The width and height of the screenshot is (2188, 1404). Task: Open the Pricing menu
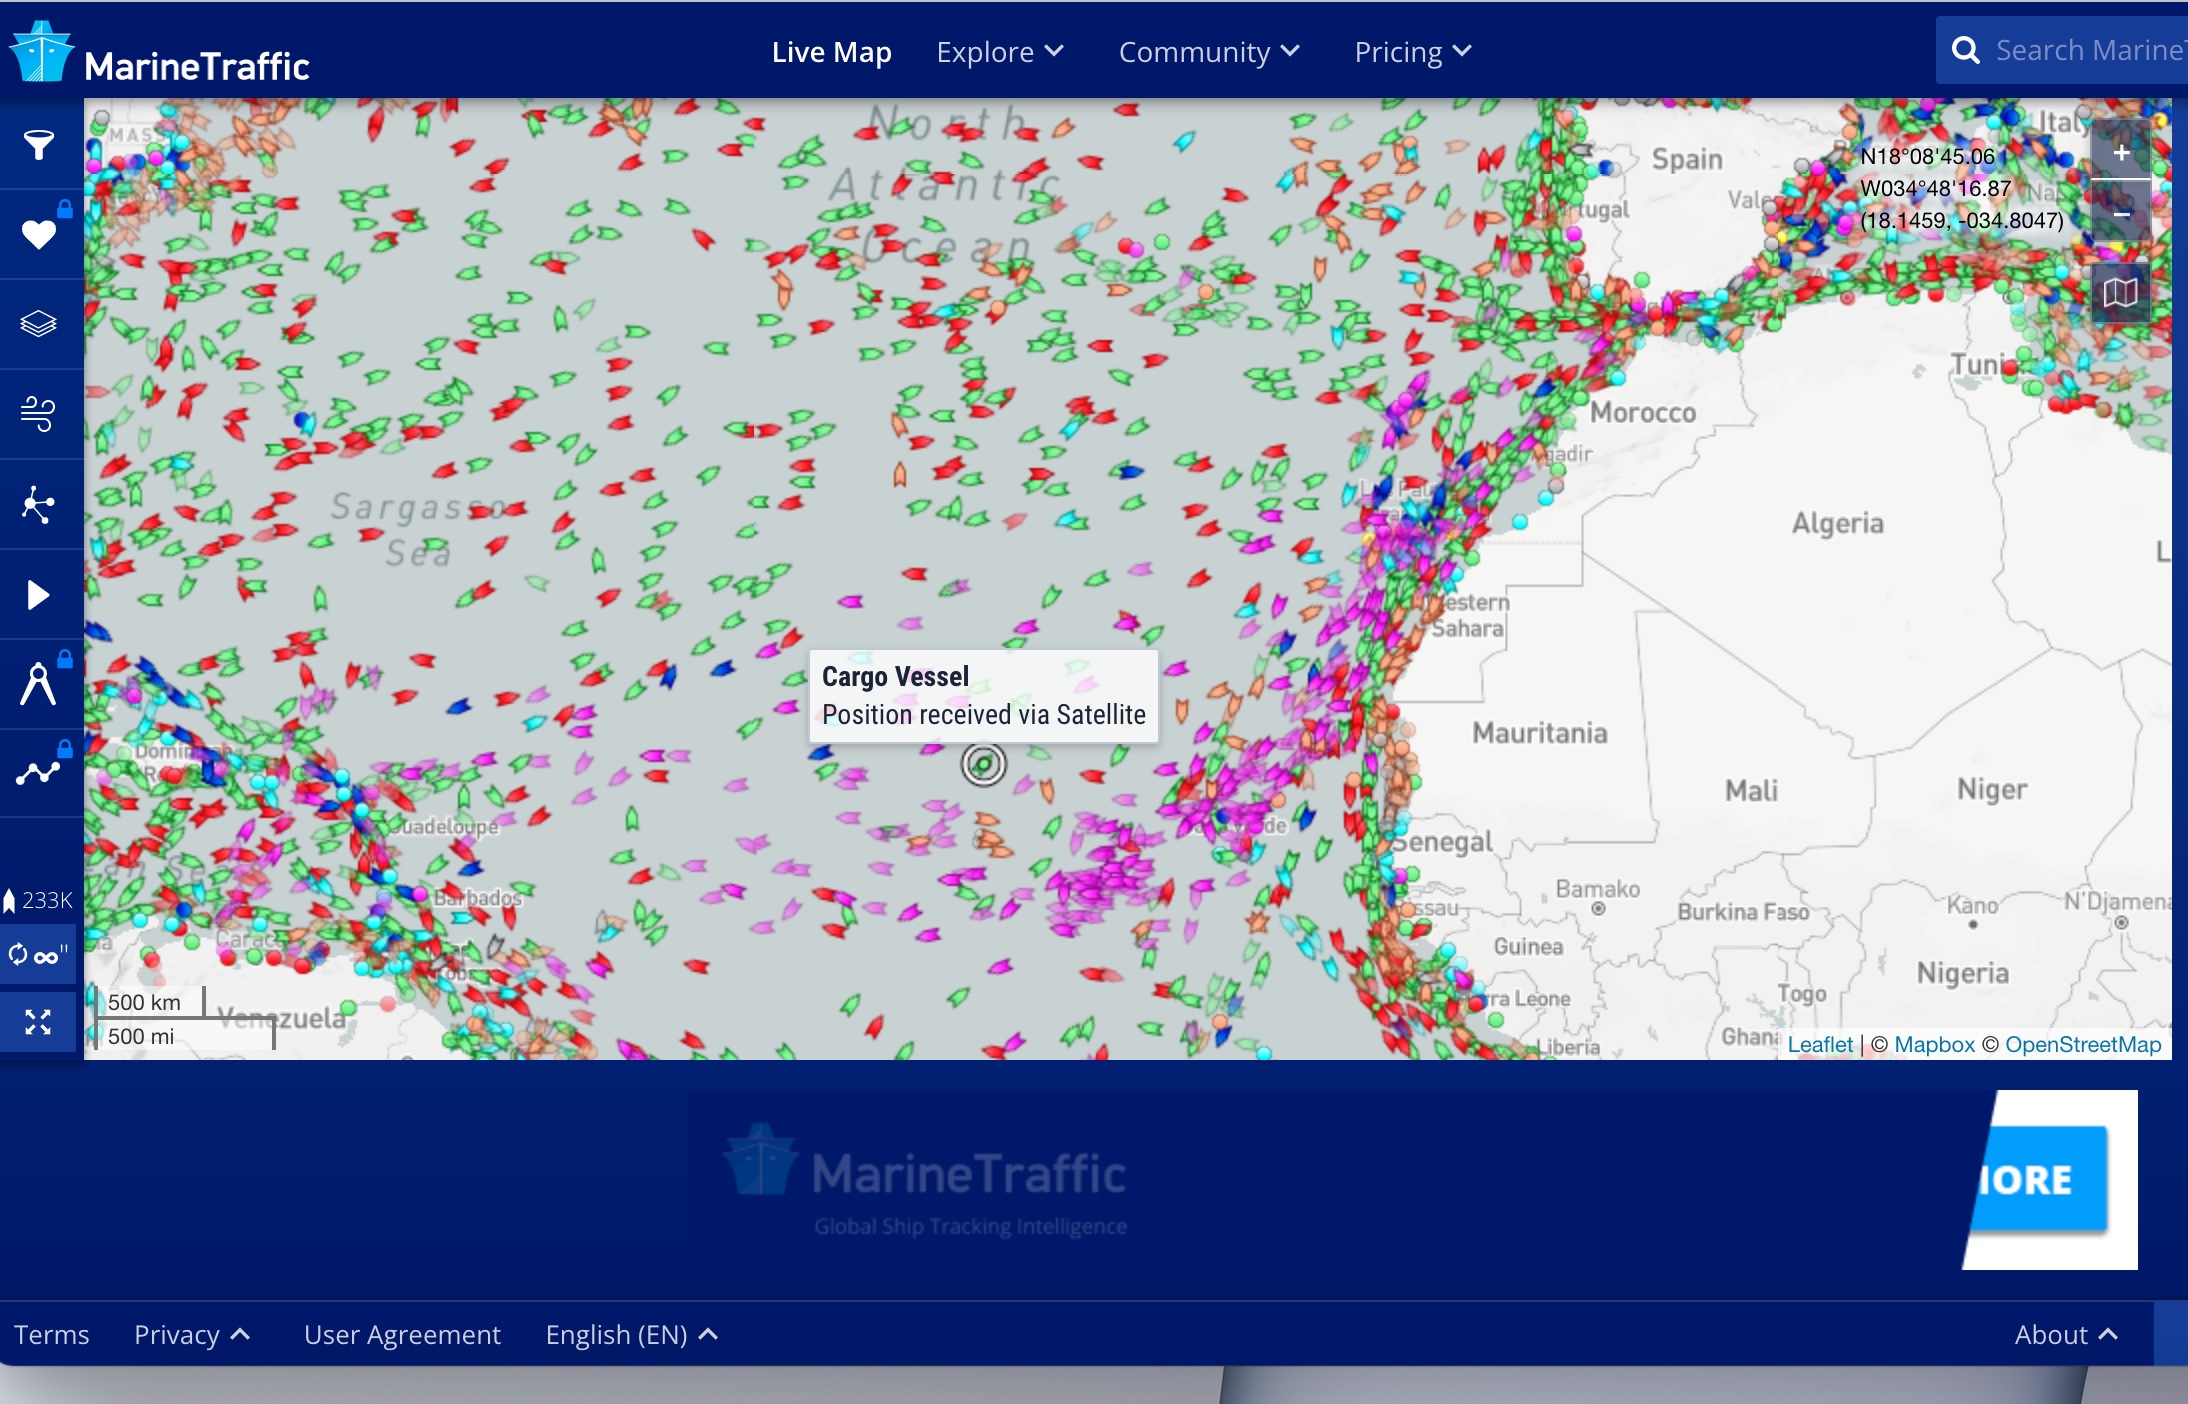(x=1412, y=52)
